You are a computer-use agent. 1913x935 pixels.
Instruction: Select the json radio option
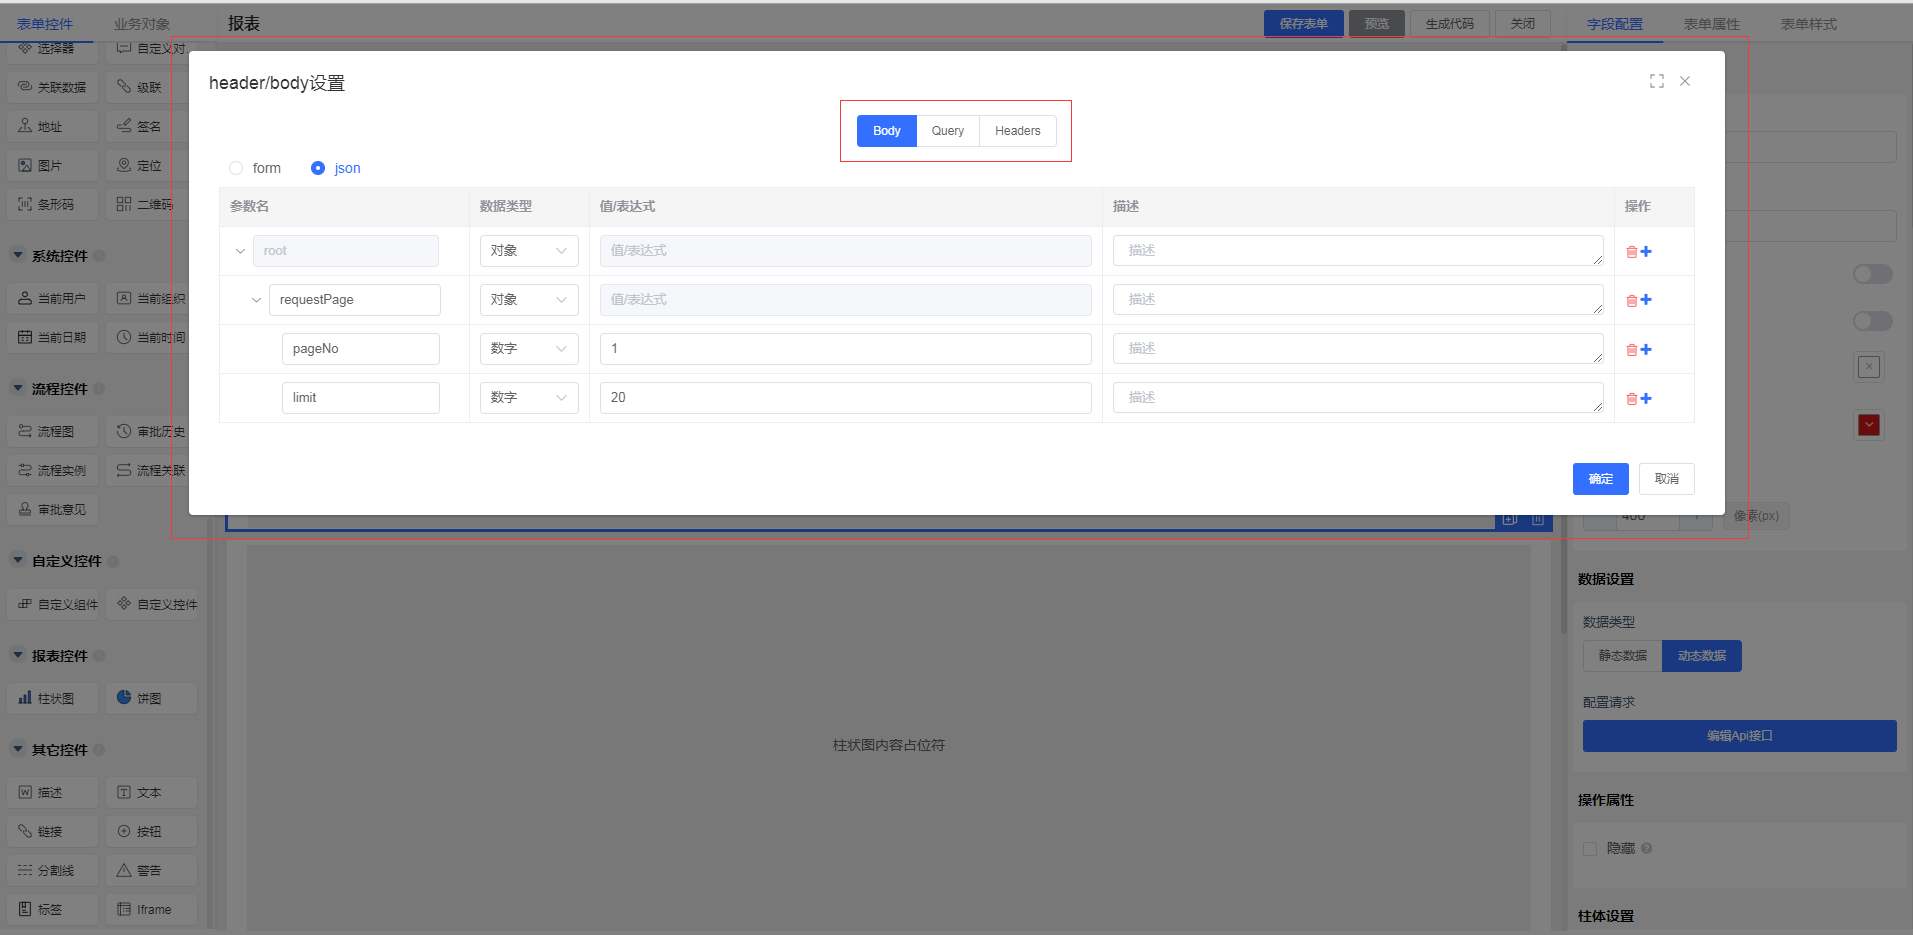point(318,168)
